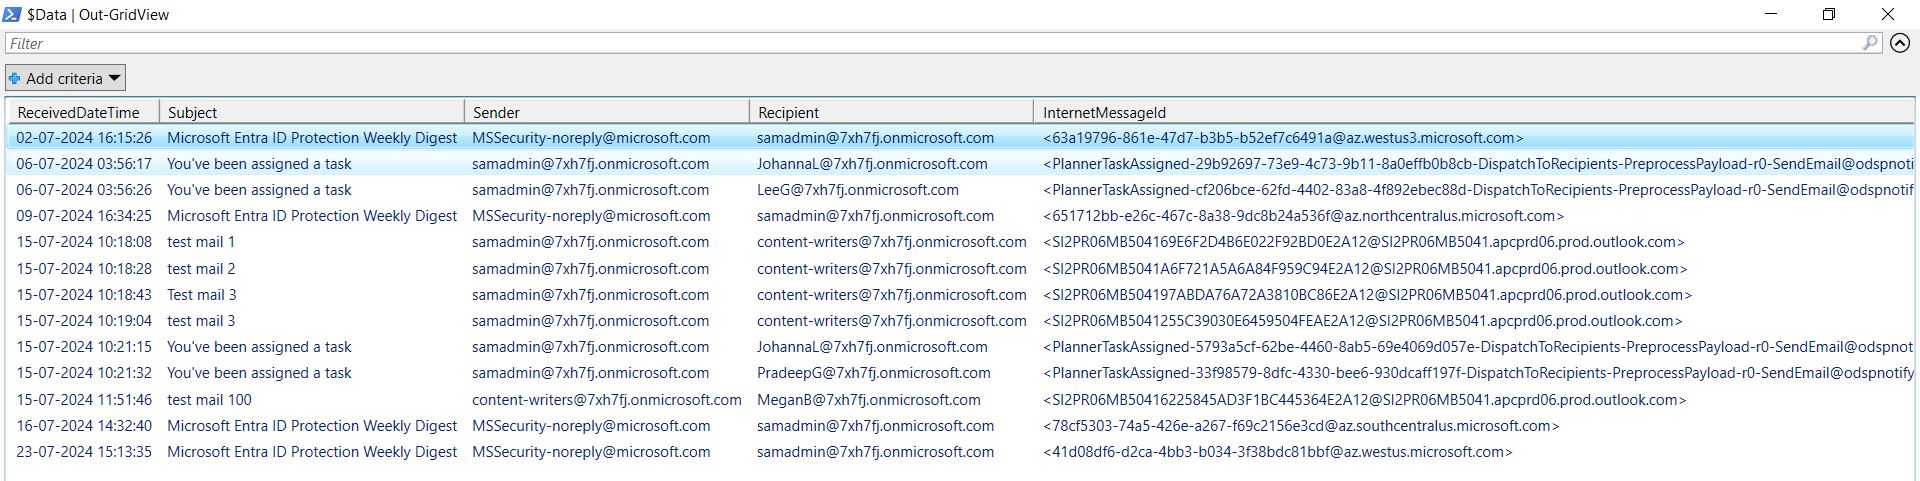Minimize the Out-GridView window
The image size is (1920, 481).
[x=1771, y=14]
